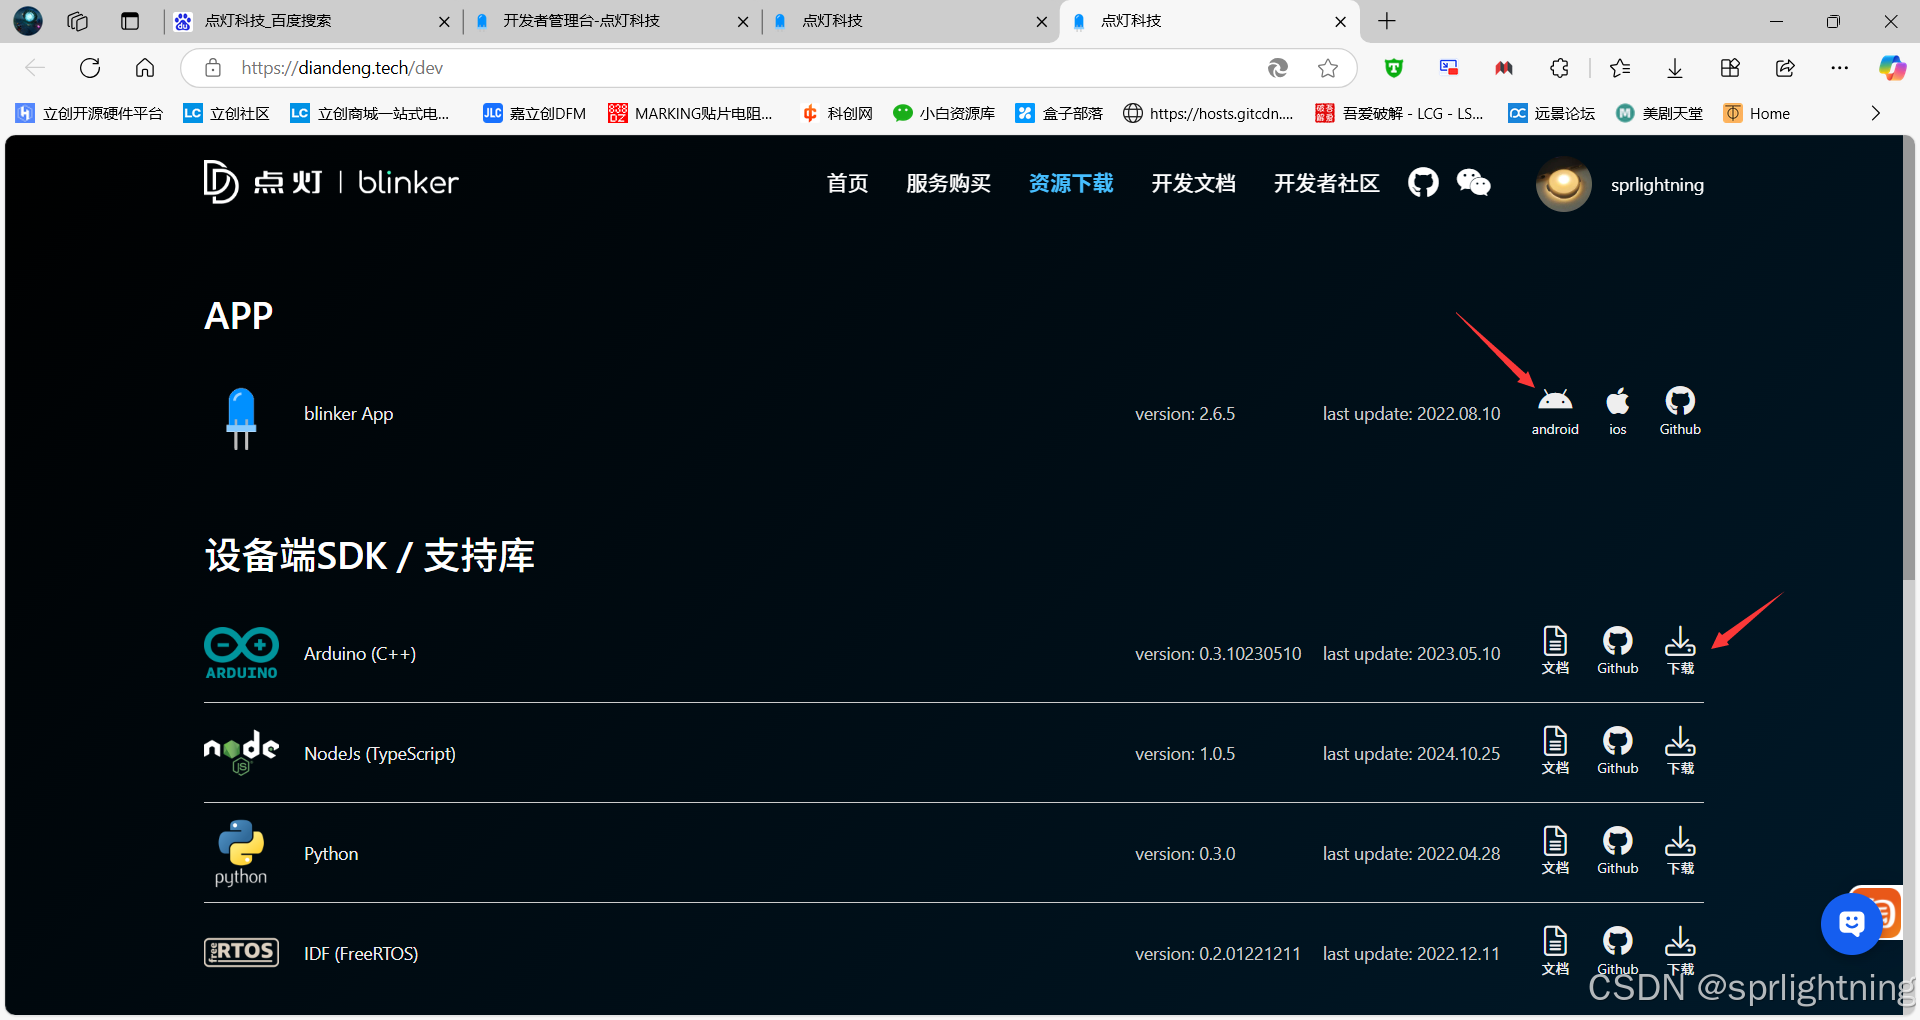
Task: Open NodeJs (TypeScript) Github icon
Action: (1618, 750)
